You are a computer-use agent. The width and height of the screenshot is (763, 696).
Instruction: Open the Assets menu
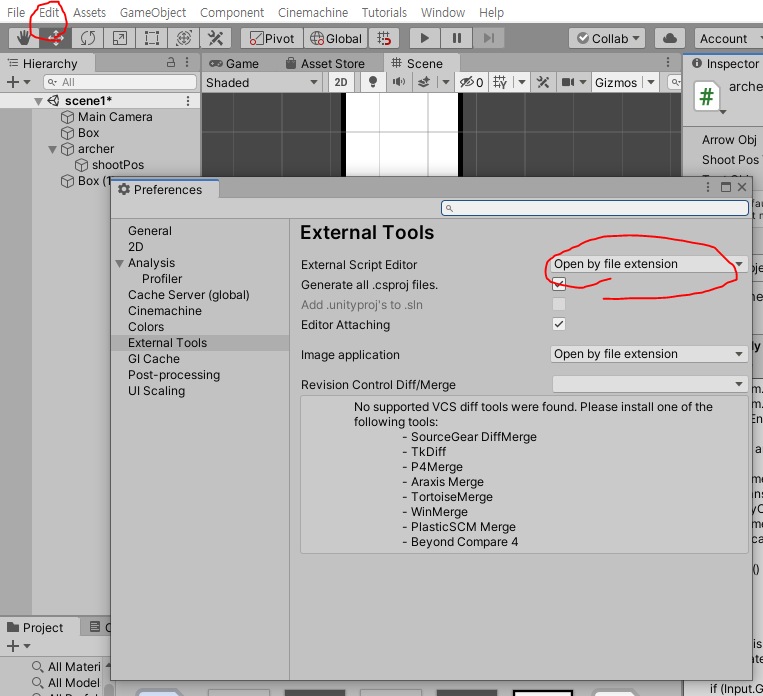89,13
